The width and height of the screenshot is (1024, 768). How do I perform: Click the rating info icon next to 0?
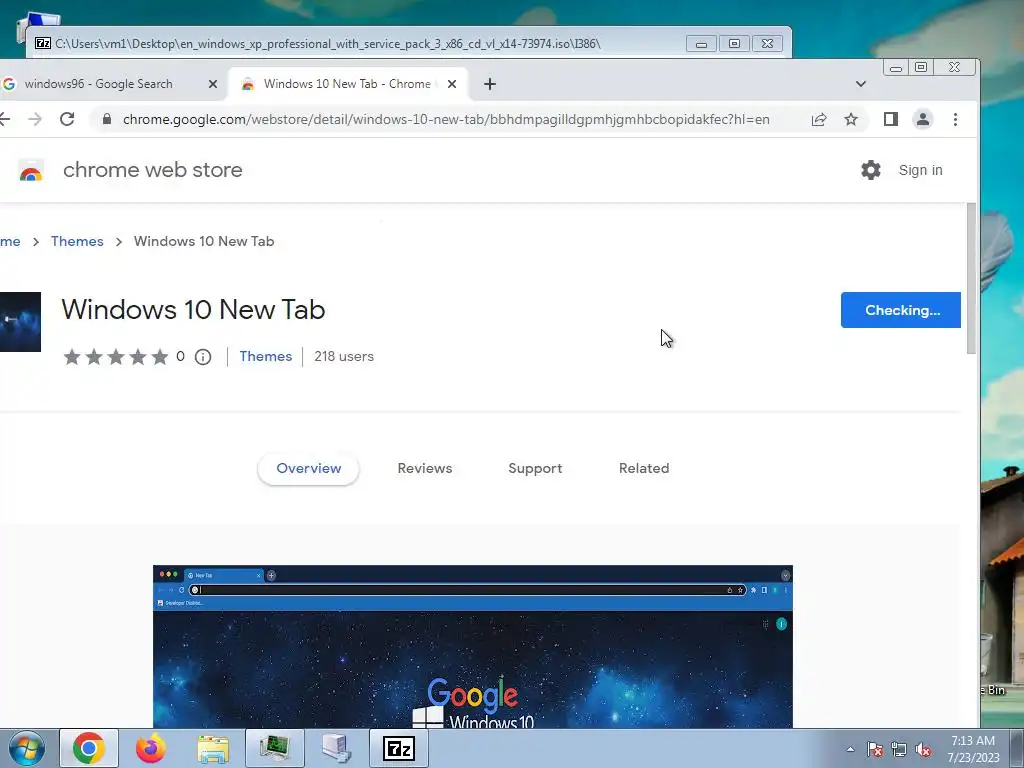tap(203, 357)
